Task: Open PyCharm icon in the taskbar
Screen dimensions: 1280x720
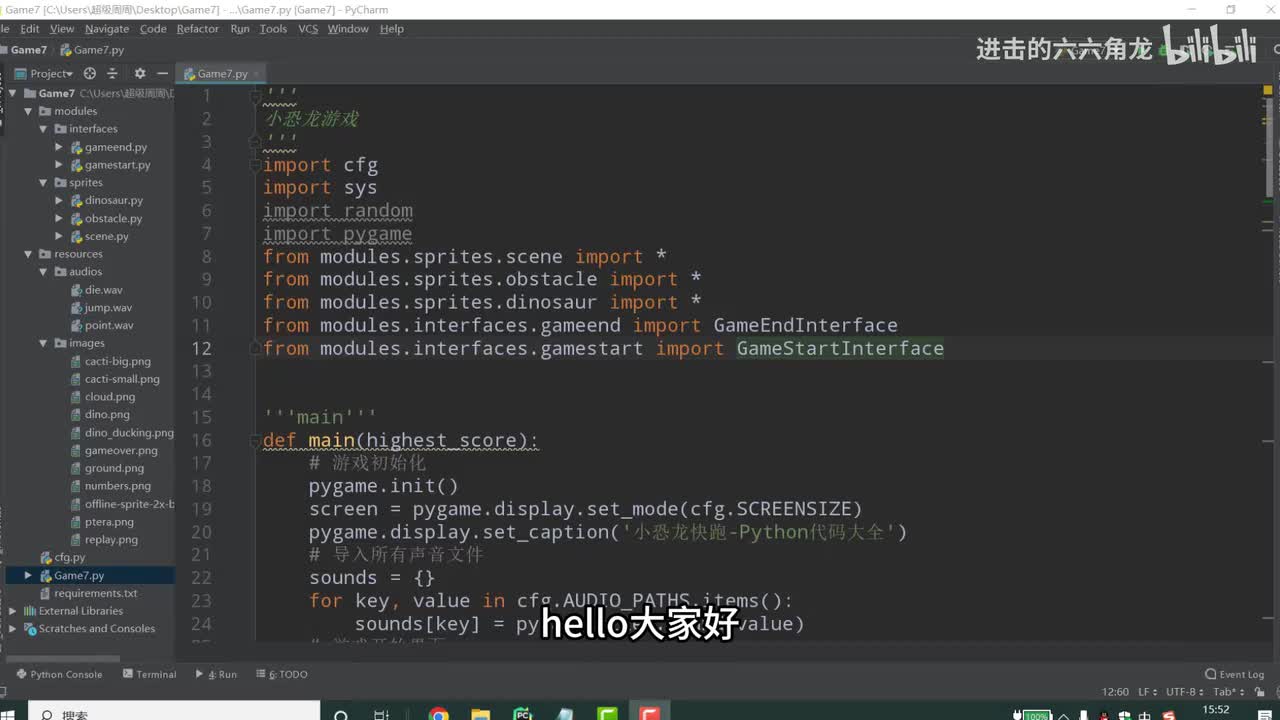Action: (x=522, y=714)
